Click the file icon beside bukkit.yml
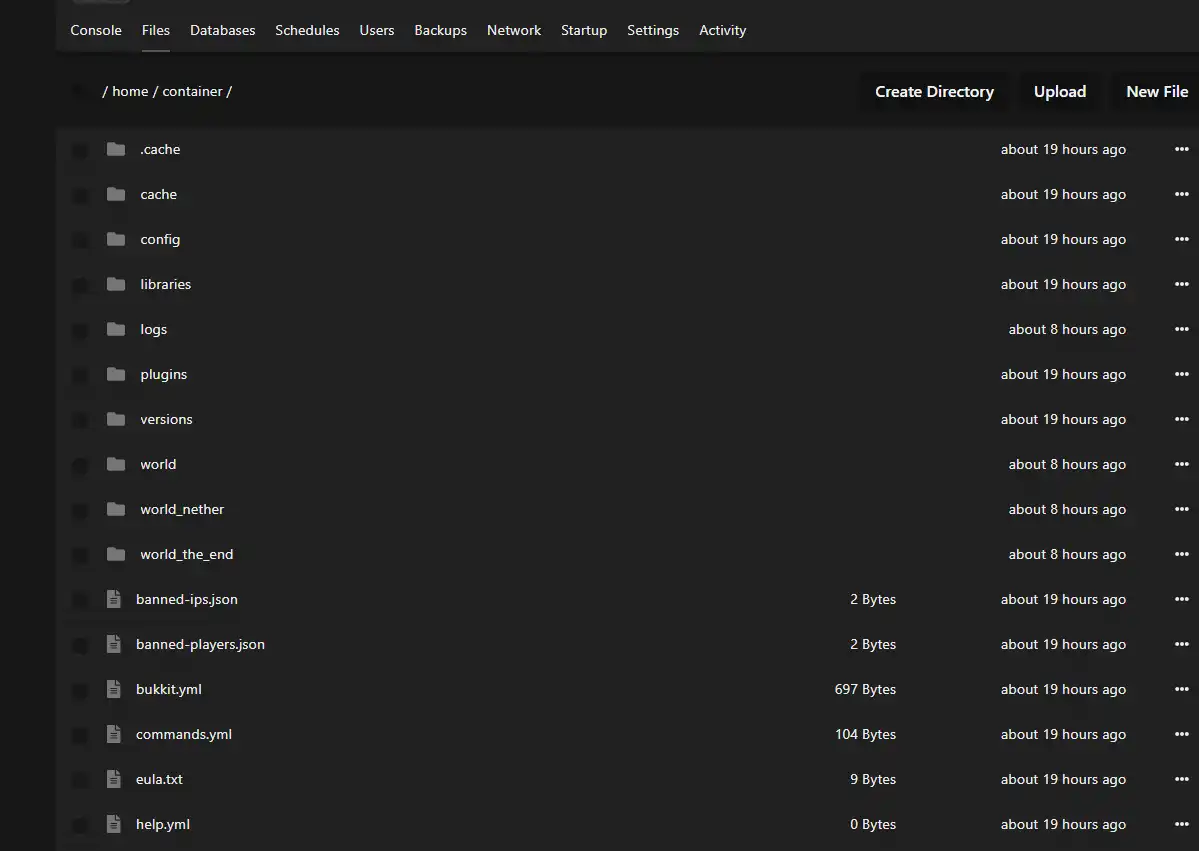Viewport: 1199px width, 851px height. 114,689
